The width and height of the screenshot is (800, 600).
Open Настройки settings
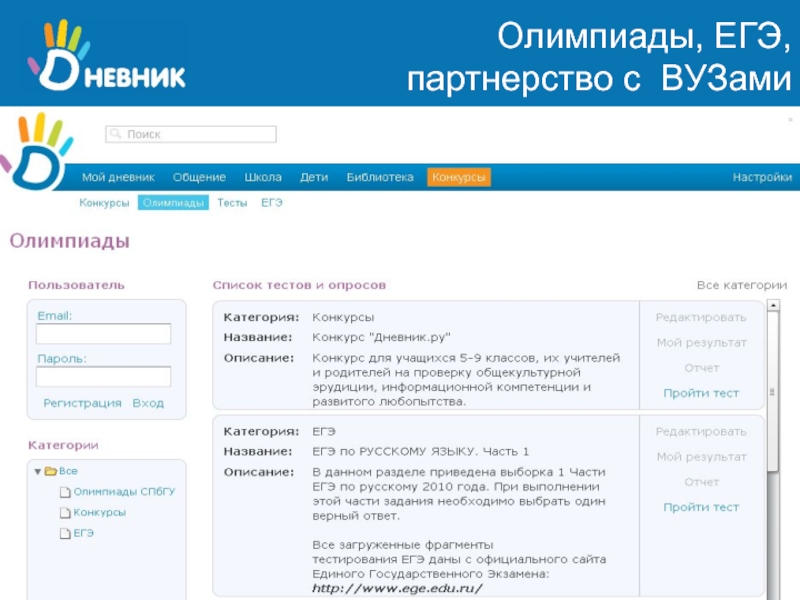pyautogui.click(x=762, y=177)
